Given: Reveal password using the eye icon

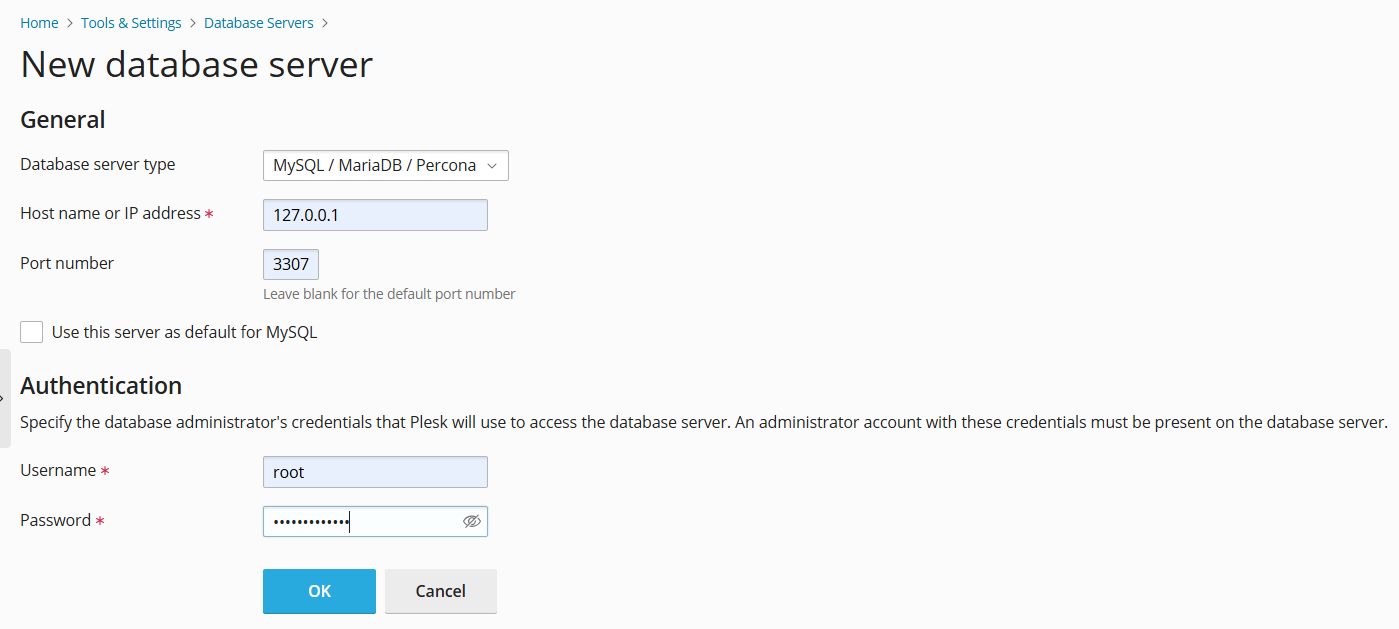Looking at the screenshot, I should tap(472, 521).
